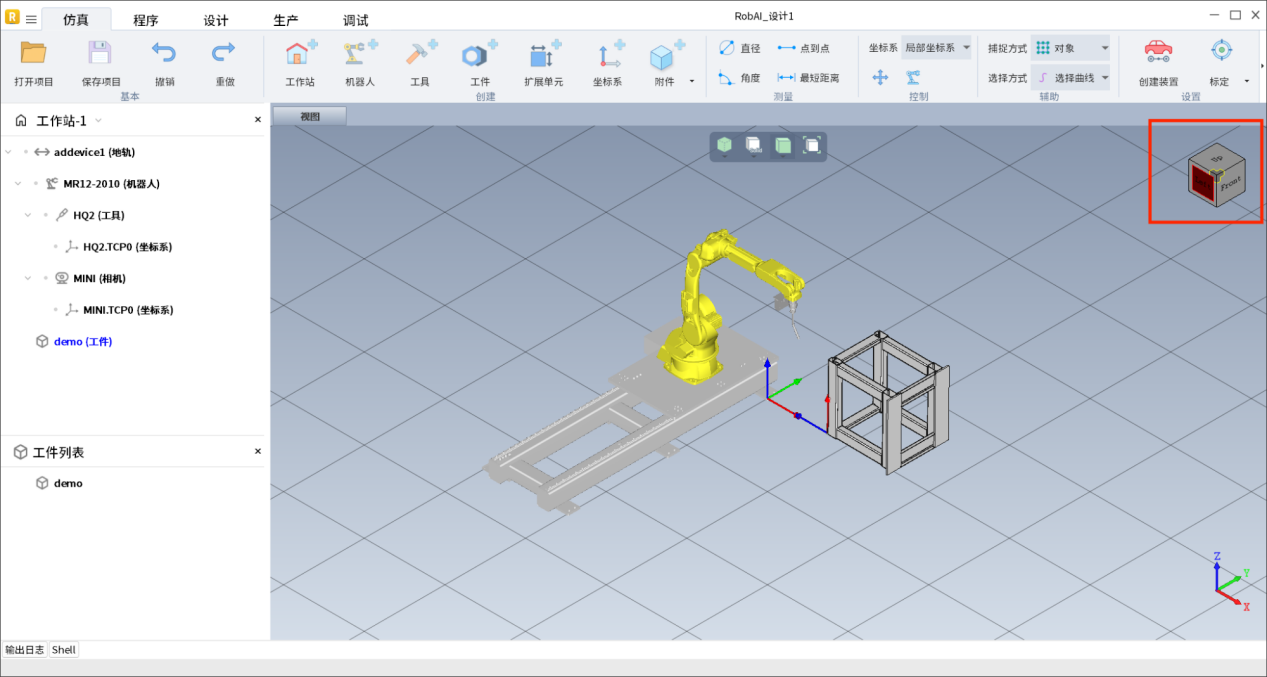The height and width of the screenshot is (677, 1267).
Task: Open the 局部坐标系 coordinate dropdown
Action: [935, 48]
